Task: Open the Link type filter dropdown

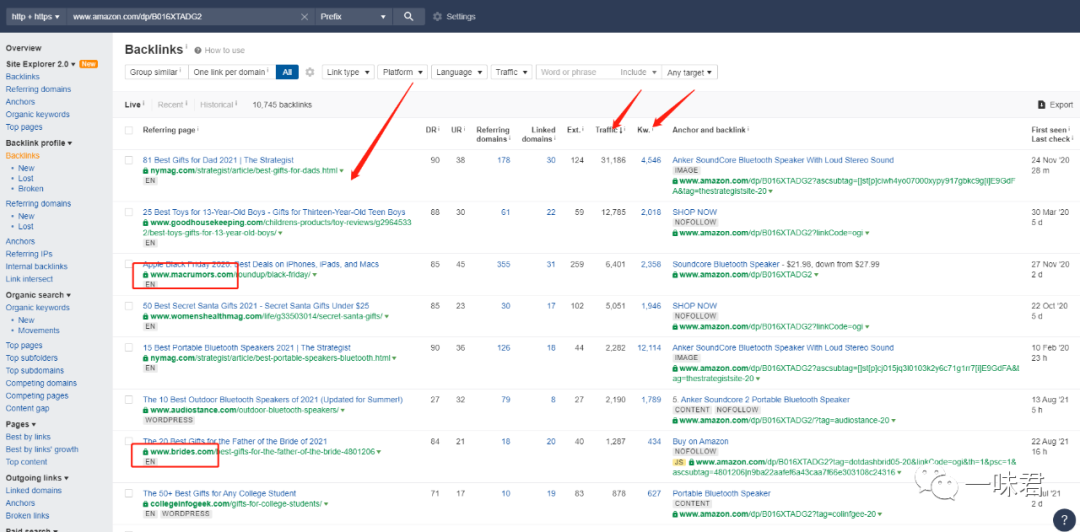Action: pos(348,72)
